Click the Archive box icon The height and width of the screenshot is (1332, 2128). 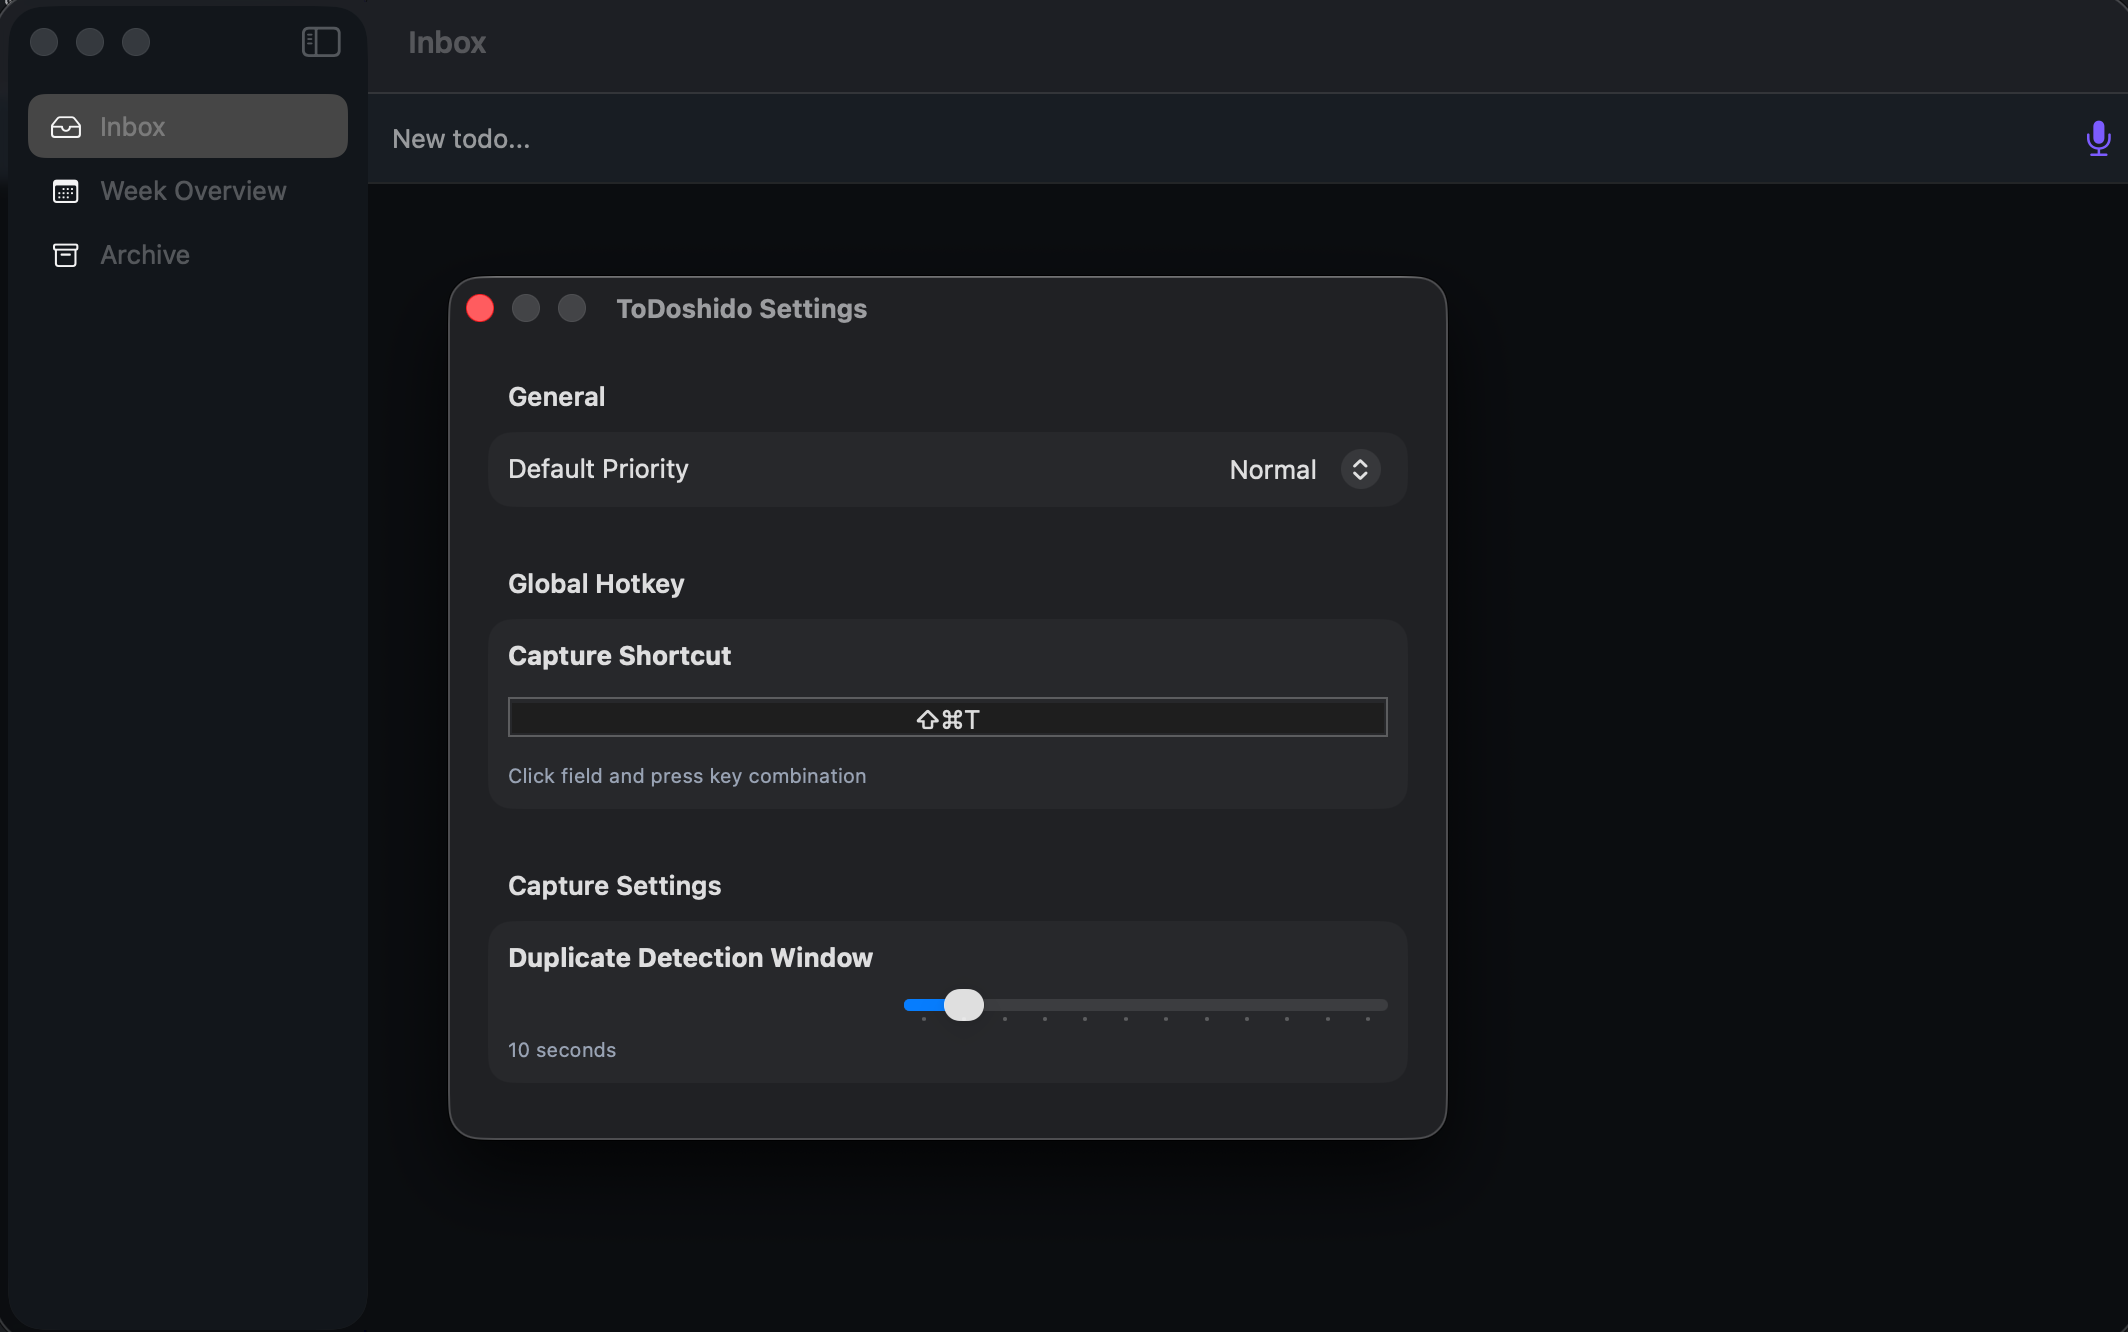tap(66, 255)
